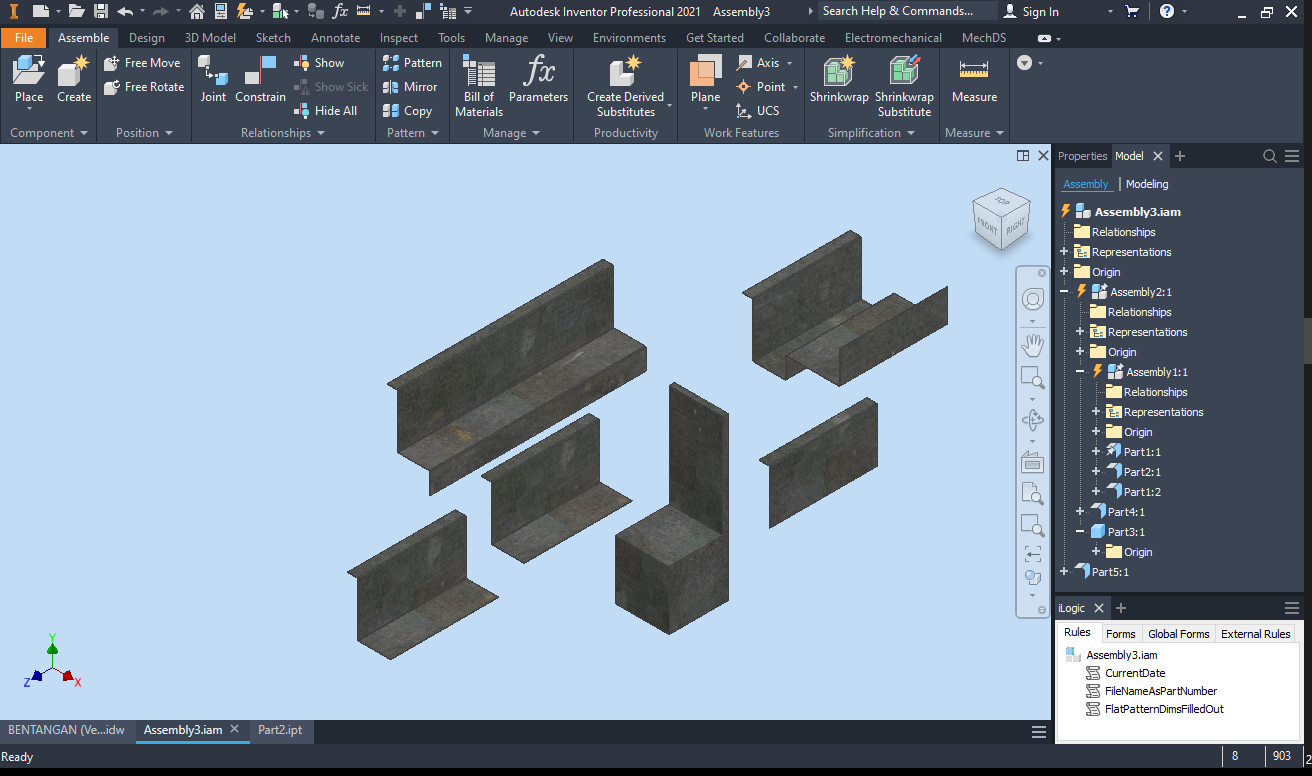Activate the Measure tool
1312x776 pixels.
974,80
